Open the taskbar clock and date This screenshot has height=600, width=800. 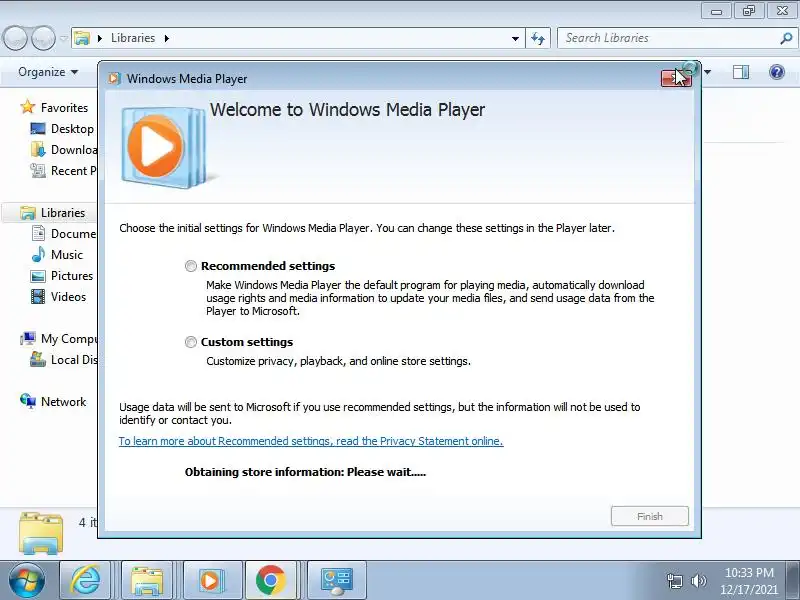coord(749,581)
